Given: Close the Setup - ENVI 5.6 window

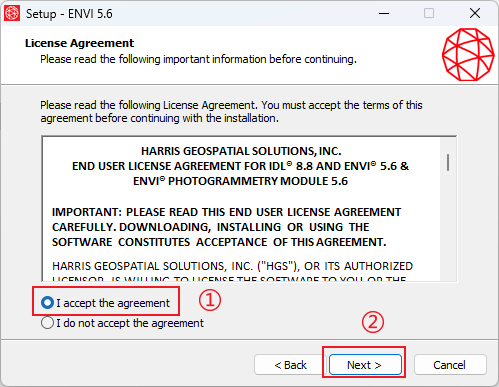Looking at the screenshot, I should 475,13.
